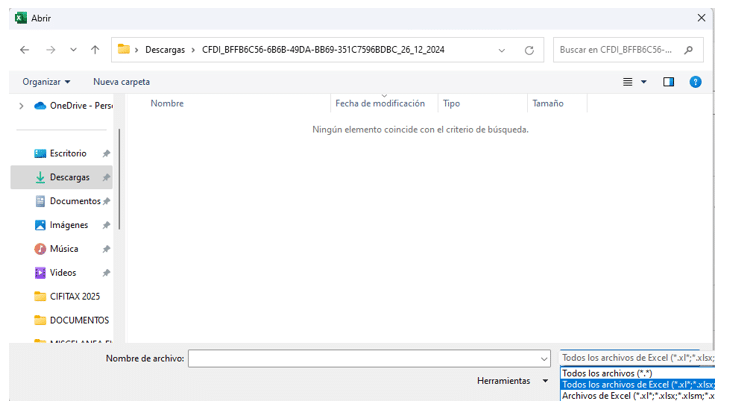Select the CIFITAX 2025 folder

pos(74,296)
